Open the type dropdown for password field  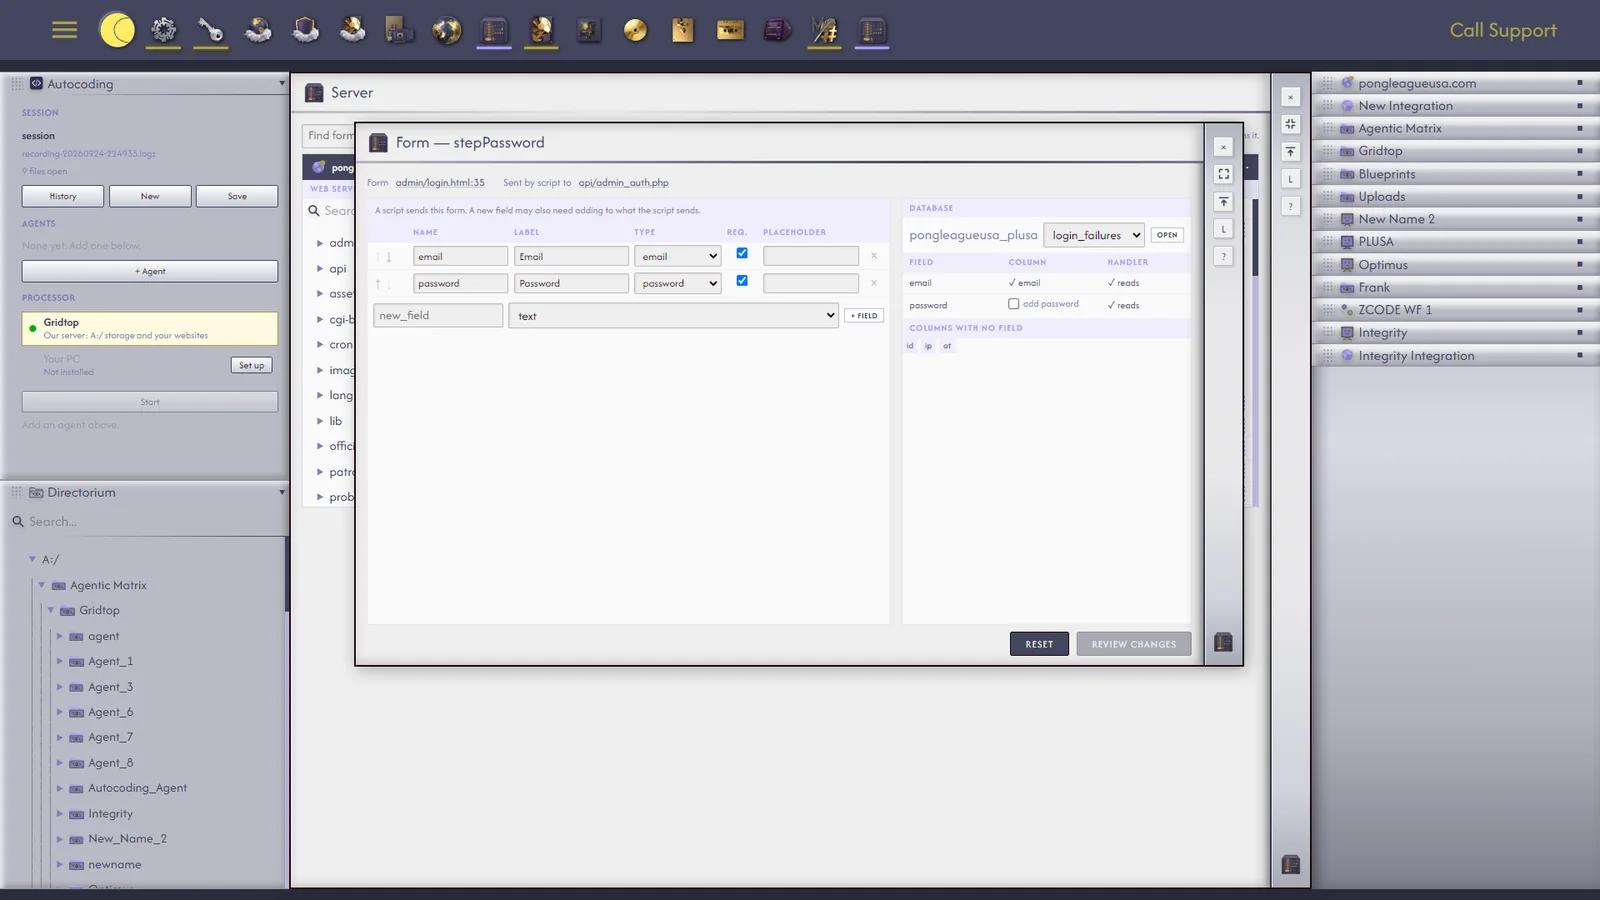click(678, 283)
